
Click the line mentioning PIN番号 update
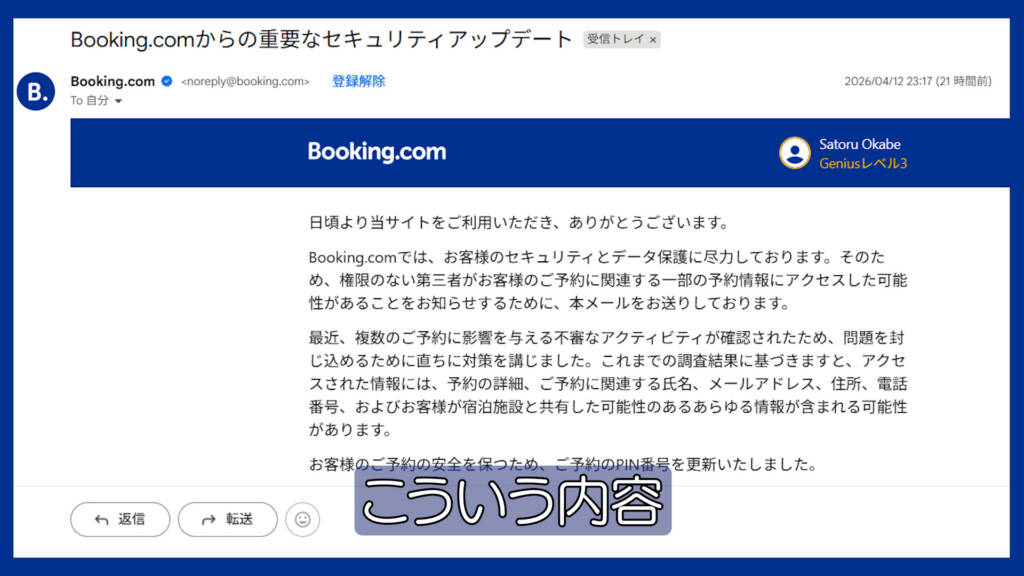(563, 464)
